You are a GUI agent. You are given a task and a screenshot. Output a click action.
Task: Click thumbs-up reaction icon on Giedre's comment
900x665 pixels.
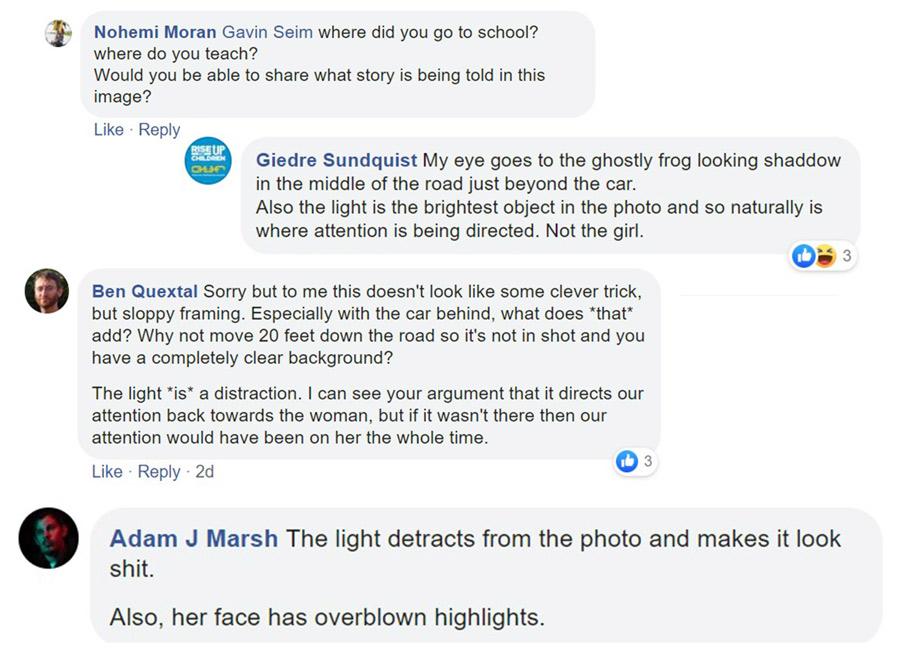point(803,256)
